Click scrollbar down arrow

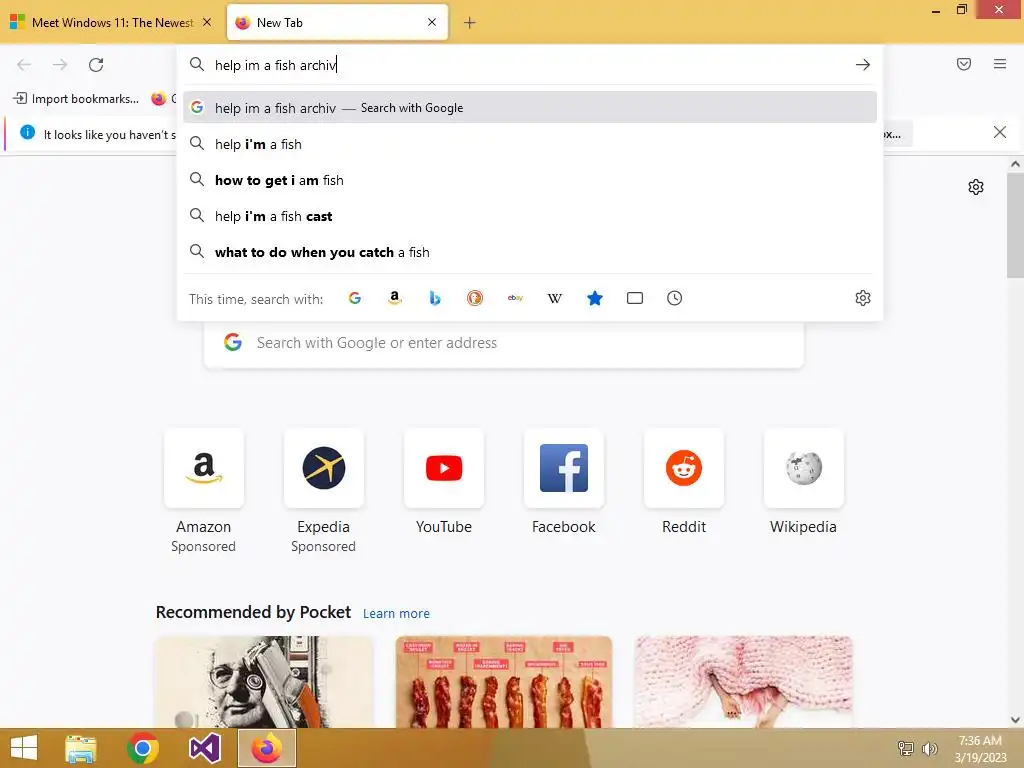point(1015,720)
